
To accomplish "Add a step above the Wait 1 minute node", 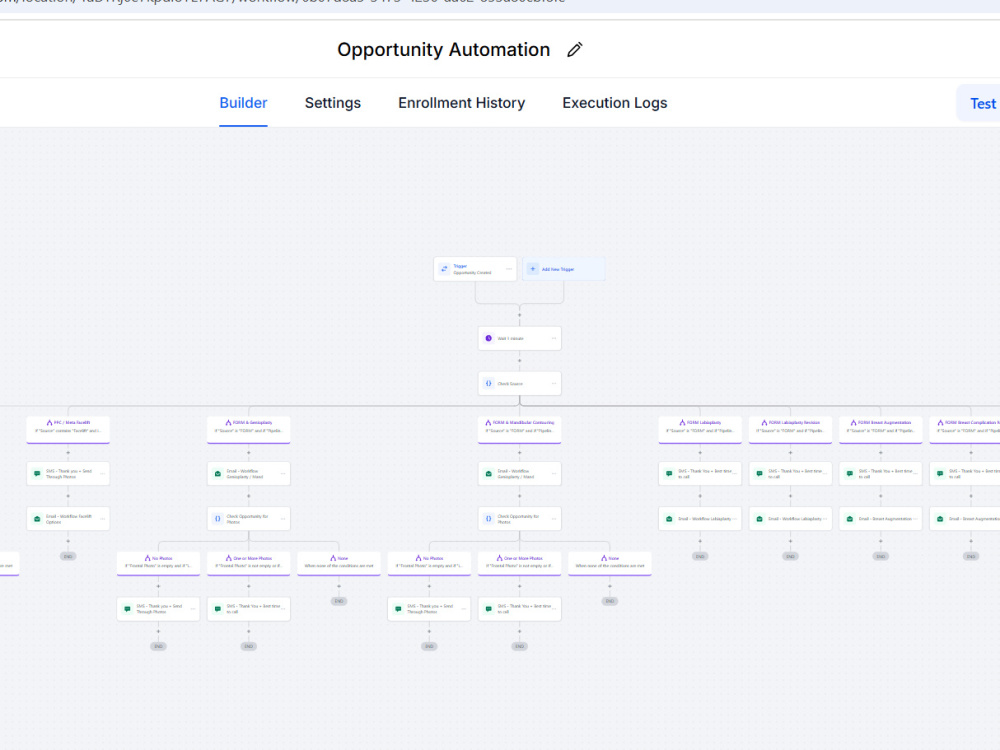I will coord(520,315).
